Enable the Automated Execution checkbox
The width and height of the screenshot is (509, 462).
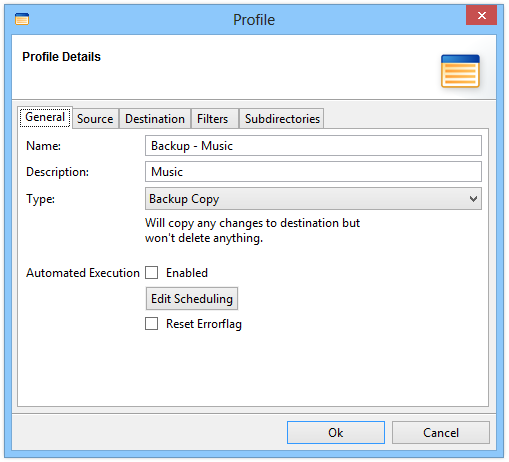coord(152,273)
